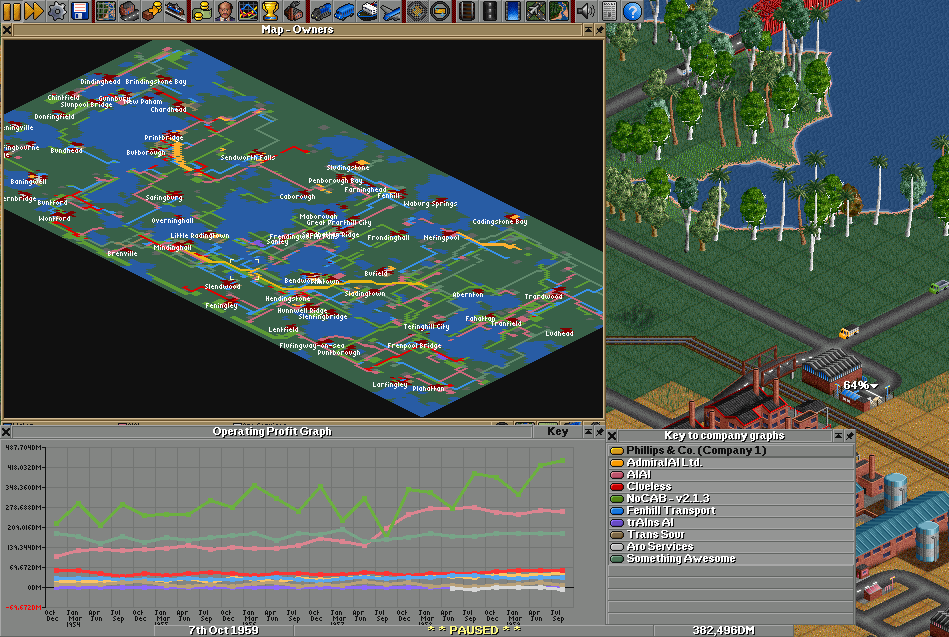Click the Operating Profit Graph title bar
Image resolution: width=949 pixels, height=637 pixels.
click(272, 432)
